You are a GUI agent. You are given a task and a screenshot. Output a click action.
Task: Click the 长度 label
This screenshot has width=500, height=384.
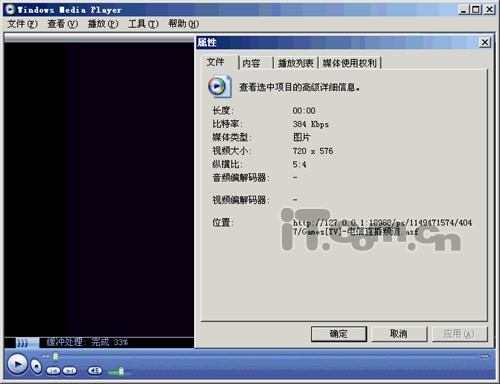point(223,111)
